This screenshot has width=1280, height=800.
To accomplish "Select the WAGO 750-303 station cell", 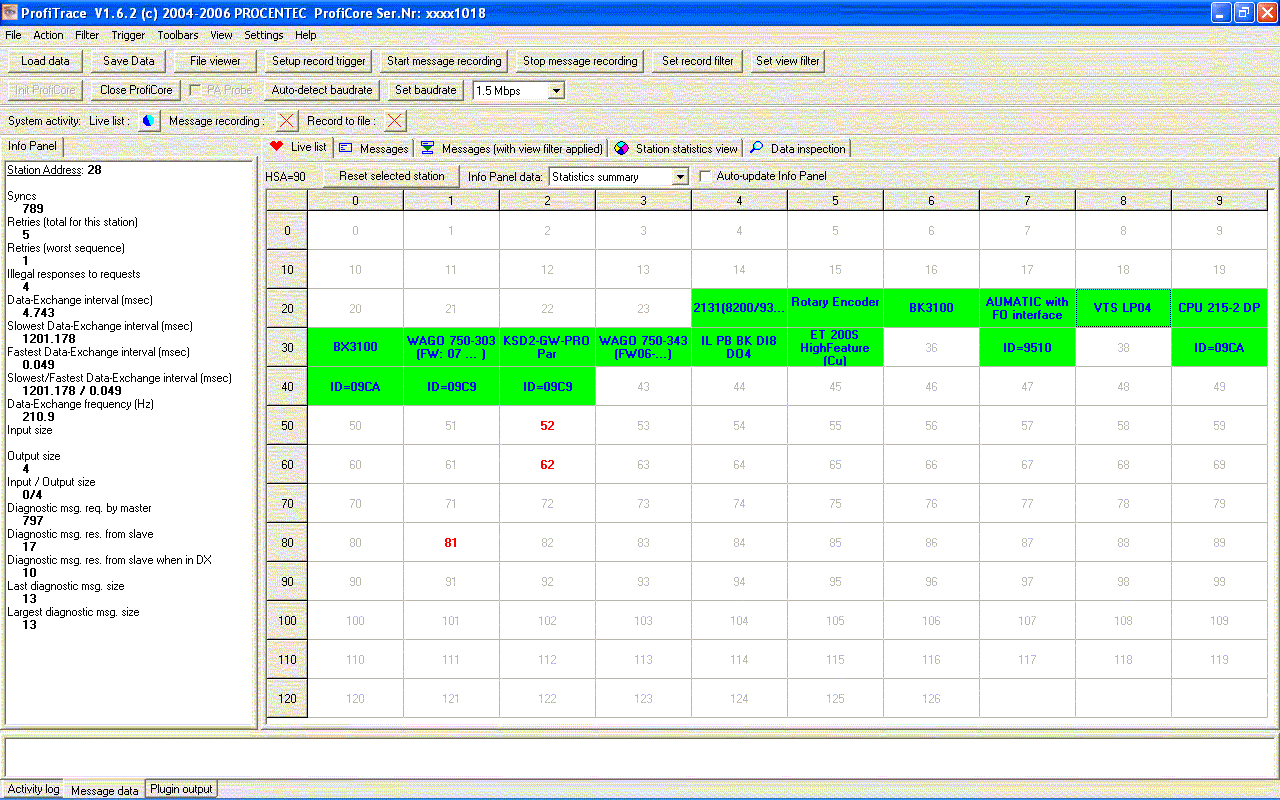I will click(x=451, y=347).
